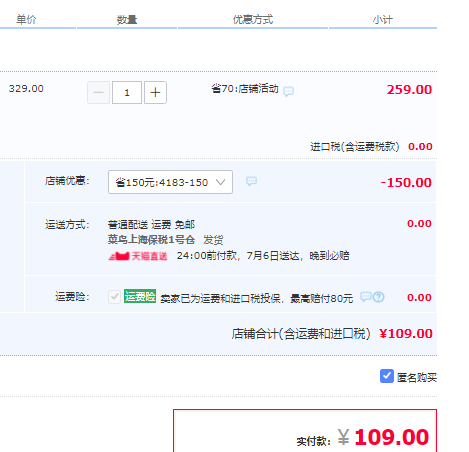This screenshot has height=452, width=469.
Task: Uncheck the 匿名购买 checkbox
Action: click(387, 376)
